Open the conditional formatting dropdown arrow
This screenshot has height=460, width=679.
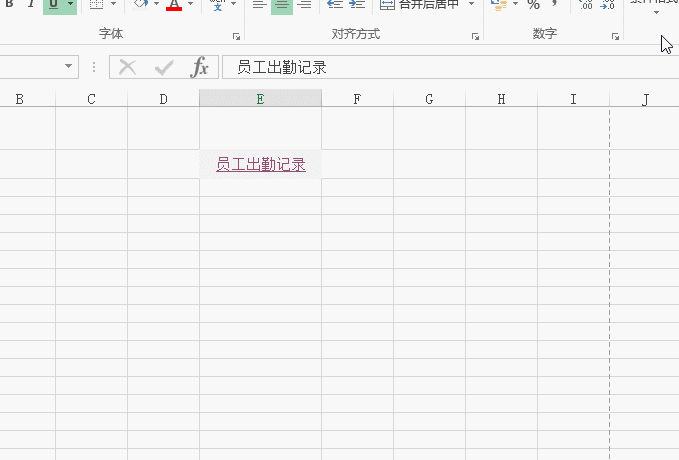coord(656,13)
